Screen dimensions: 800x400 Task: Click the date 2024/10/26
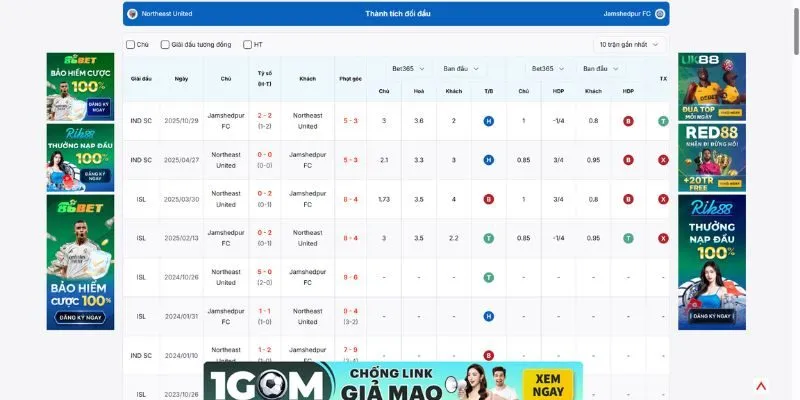[181, 277]
